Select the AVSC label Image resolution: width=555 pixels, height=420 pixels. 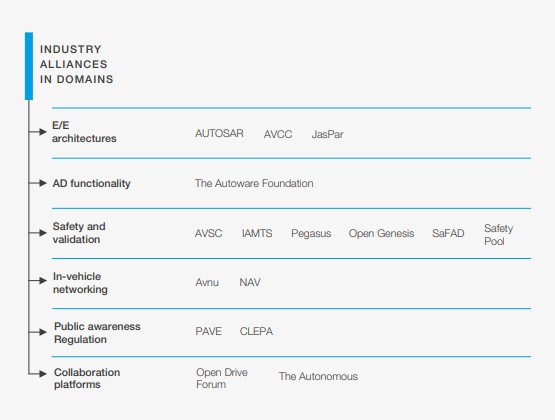[x=208, y=233]
